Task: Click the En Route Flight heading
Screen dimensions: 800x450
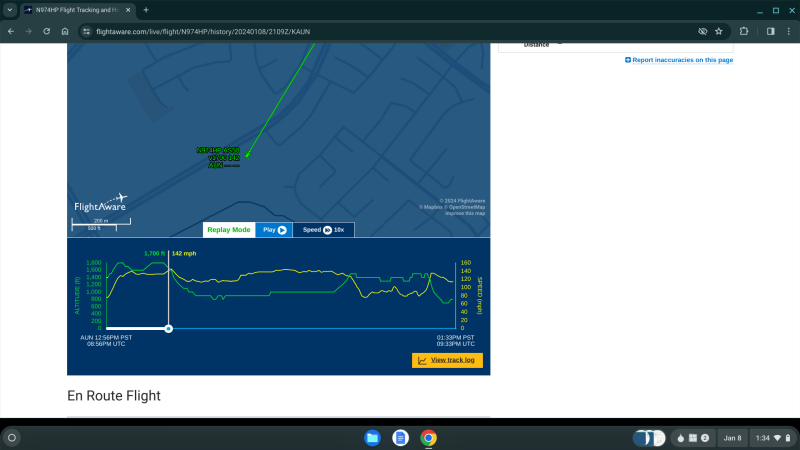Action: coord(114,396)
